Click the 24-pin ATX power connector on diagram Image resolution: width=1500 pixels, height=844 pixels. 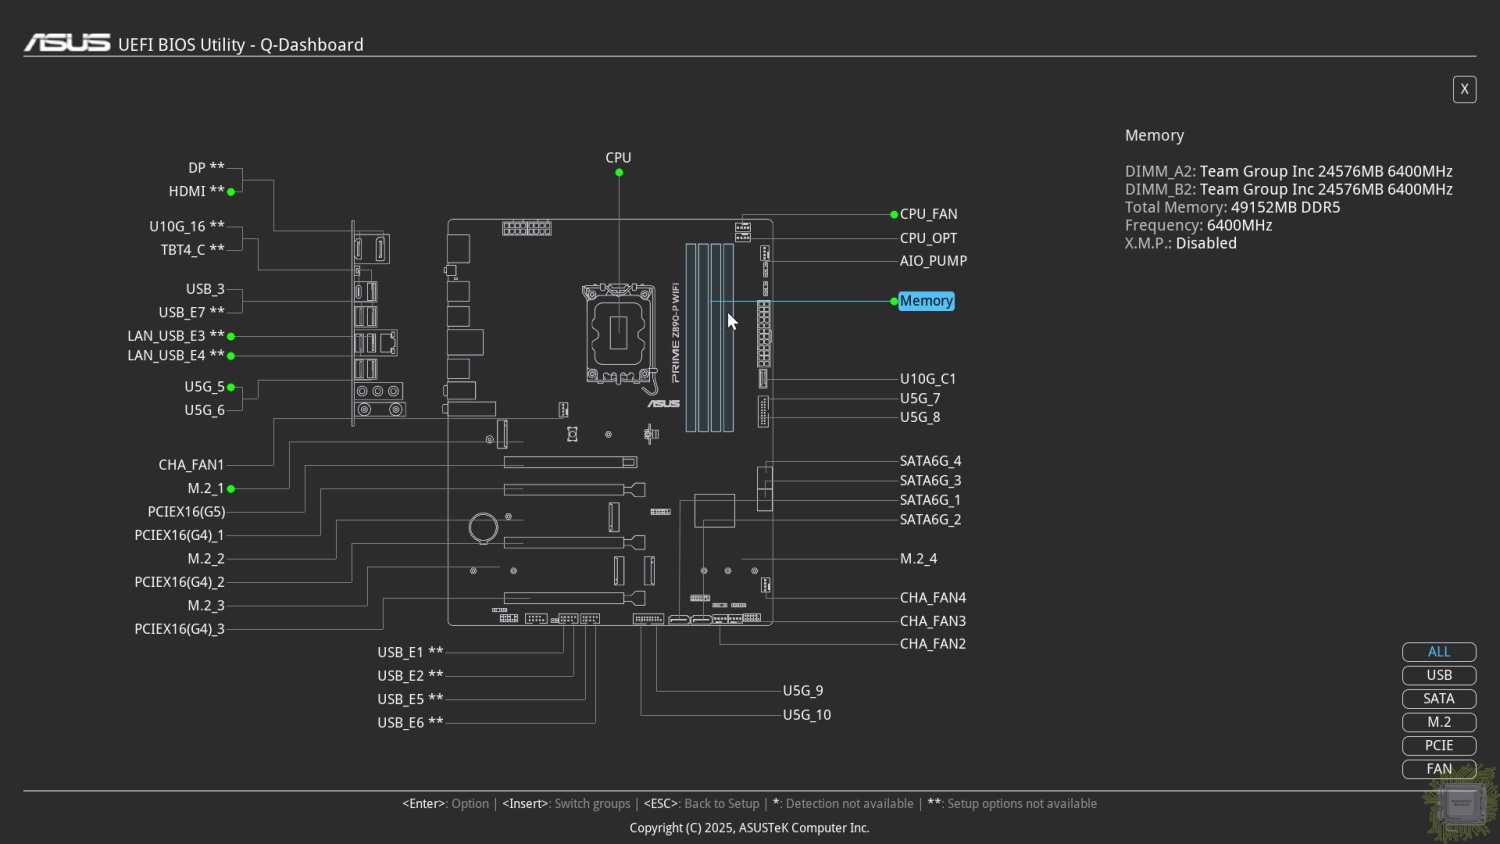click(x=764, y=333)
